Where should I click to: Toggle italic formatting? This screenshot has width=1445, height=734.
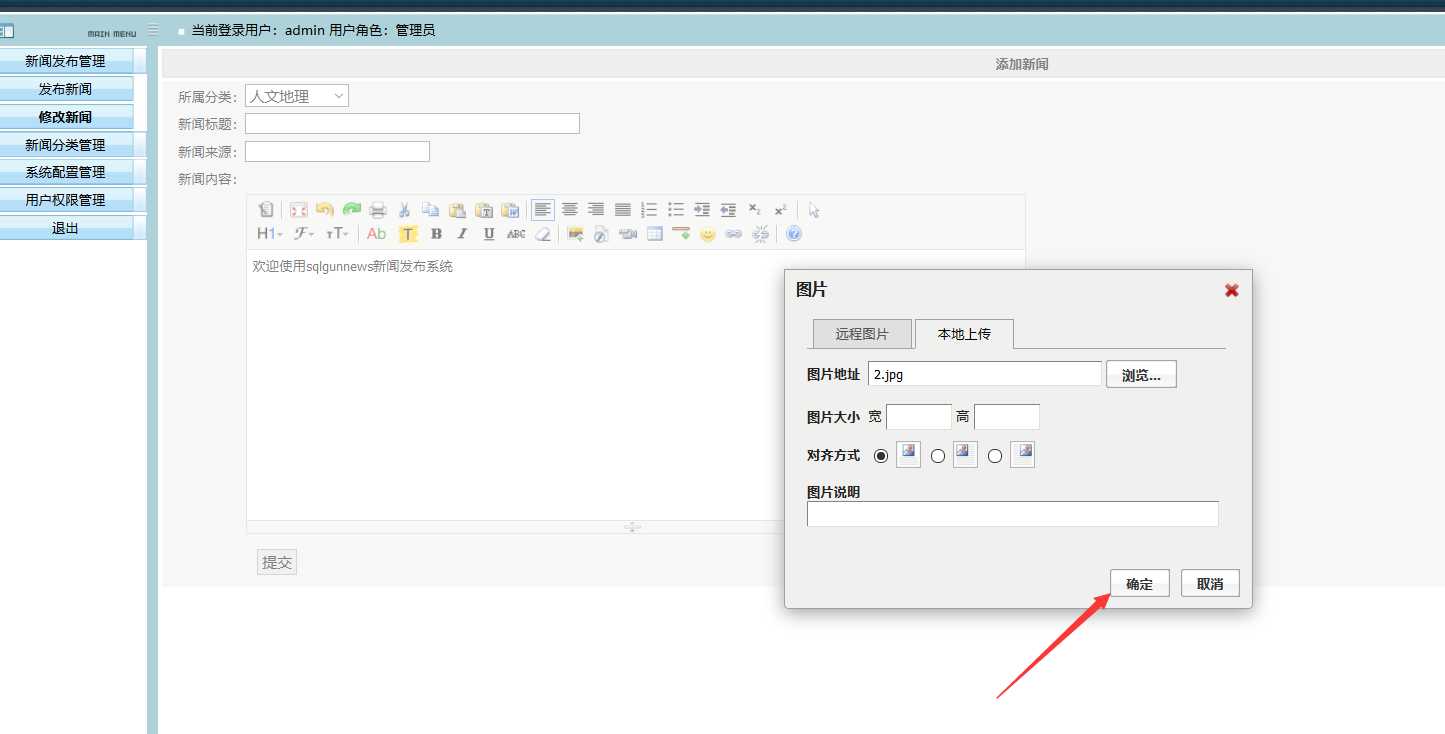point(462,234)
